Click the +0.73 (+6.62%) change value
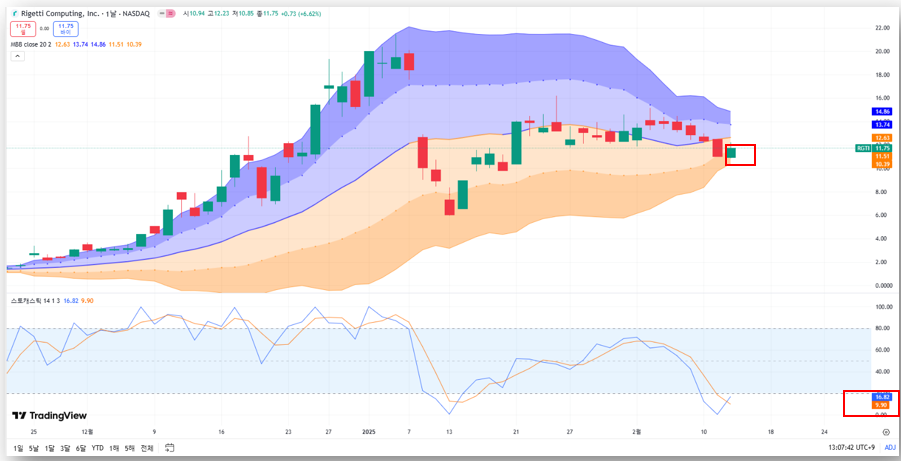This screenshot has width=901, height=461. tap(301, 14)
